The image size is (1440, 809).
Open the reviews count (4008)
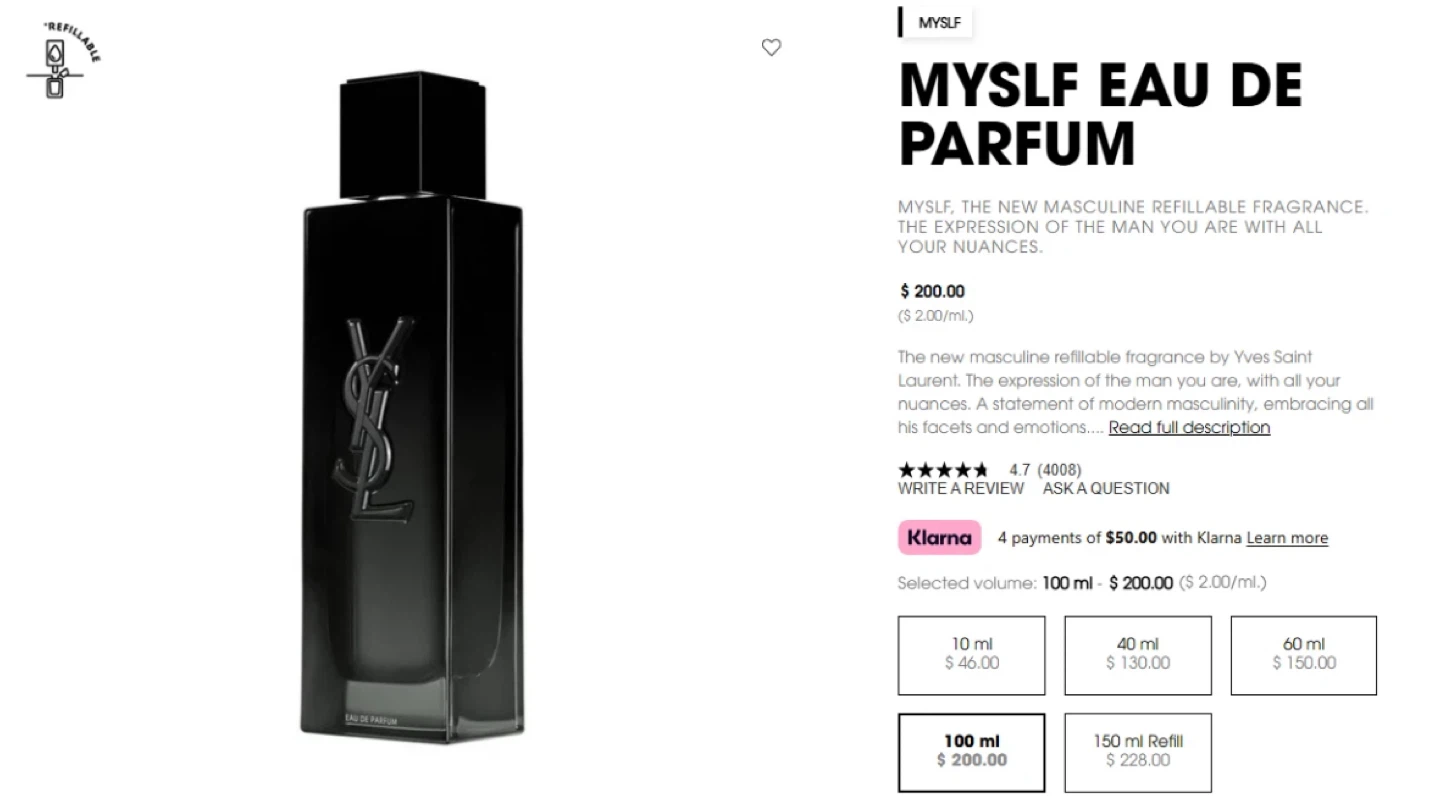pos(1059,469)
